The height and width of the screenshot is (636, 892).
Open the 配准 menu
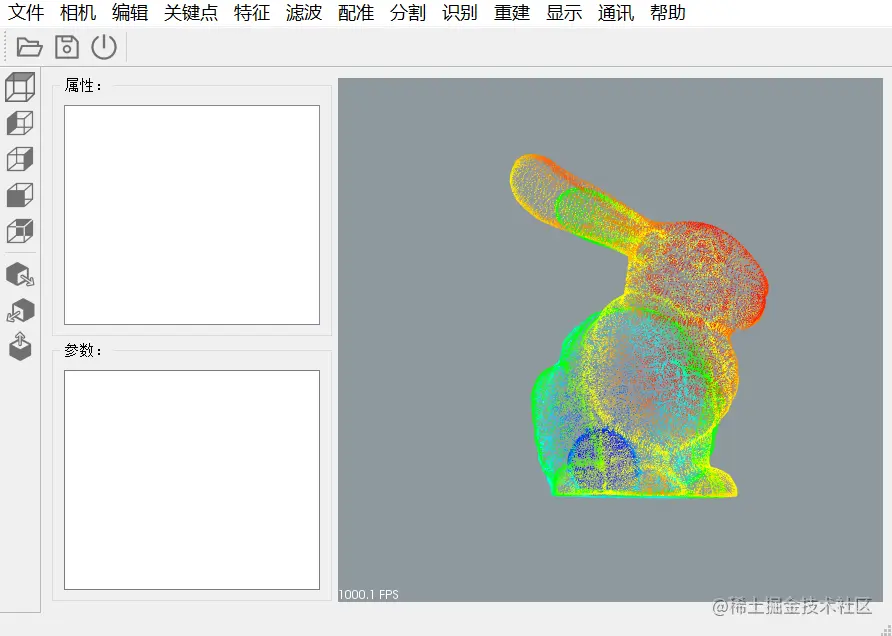click(356, 13)
